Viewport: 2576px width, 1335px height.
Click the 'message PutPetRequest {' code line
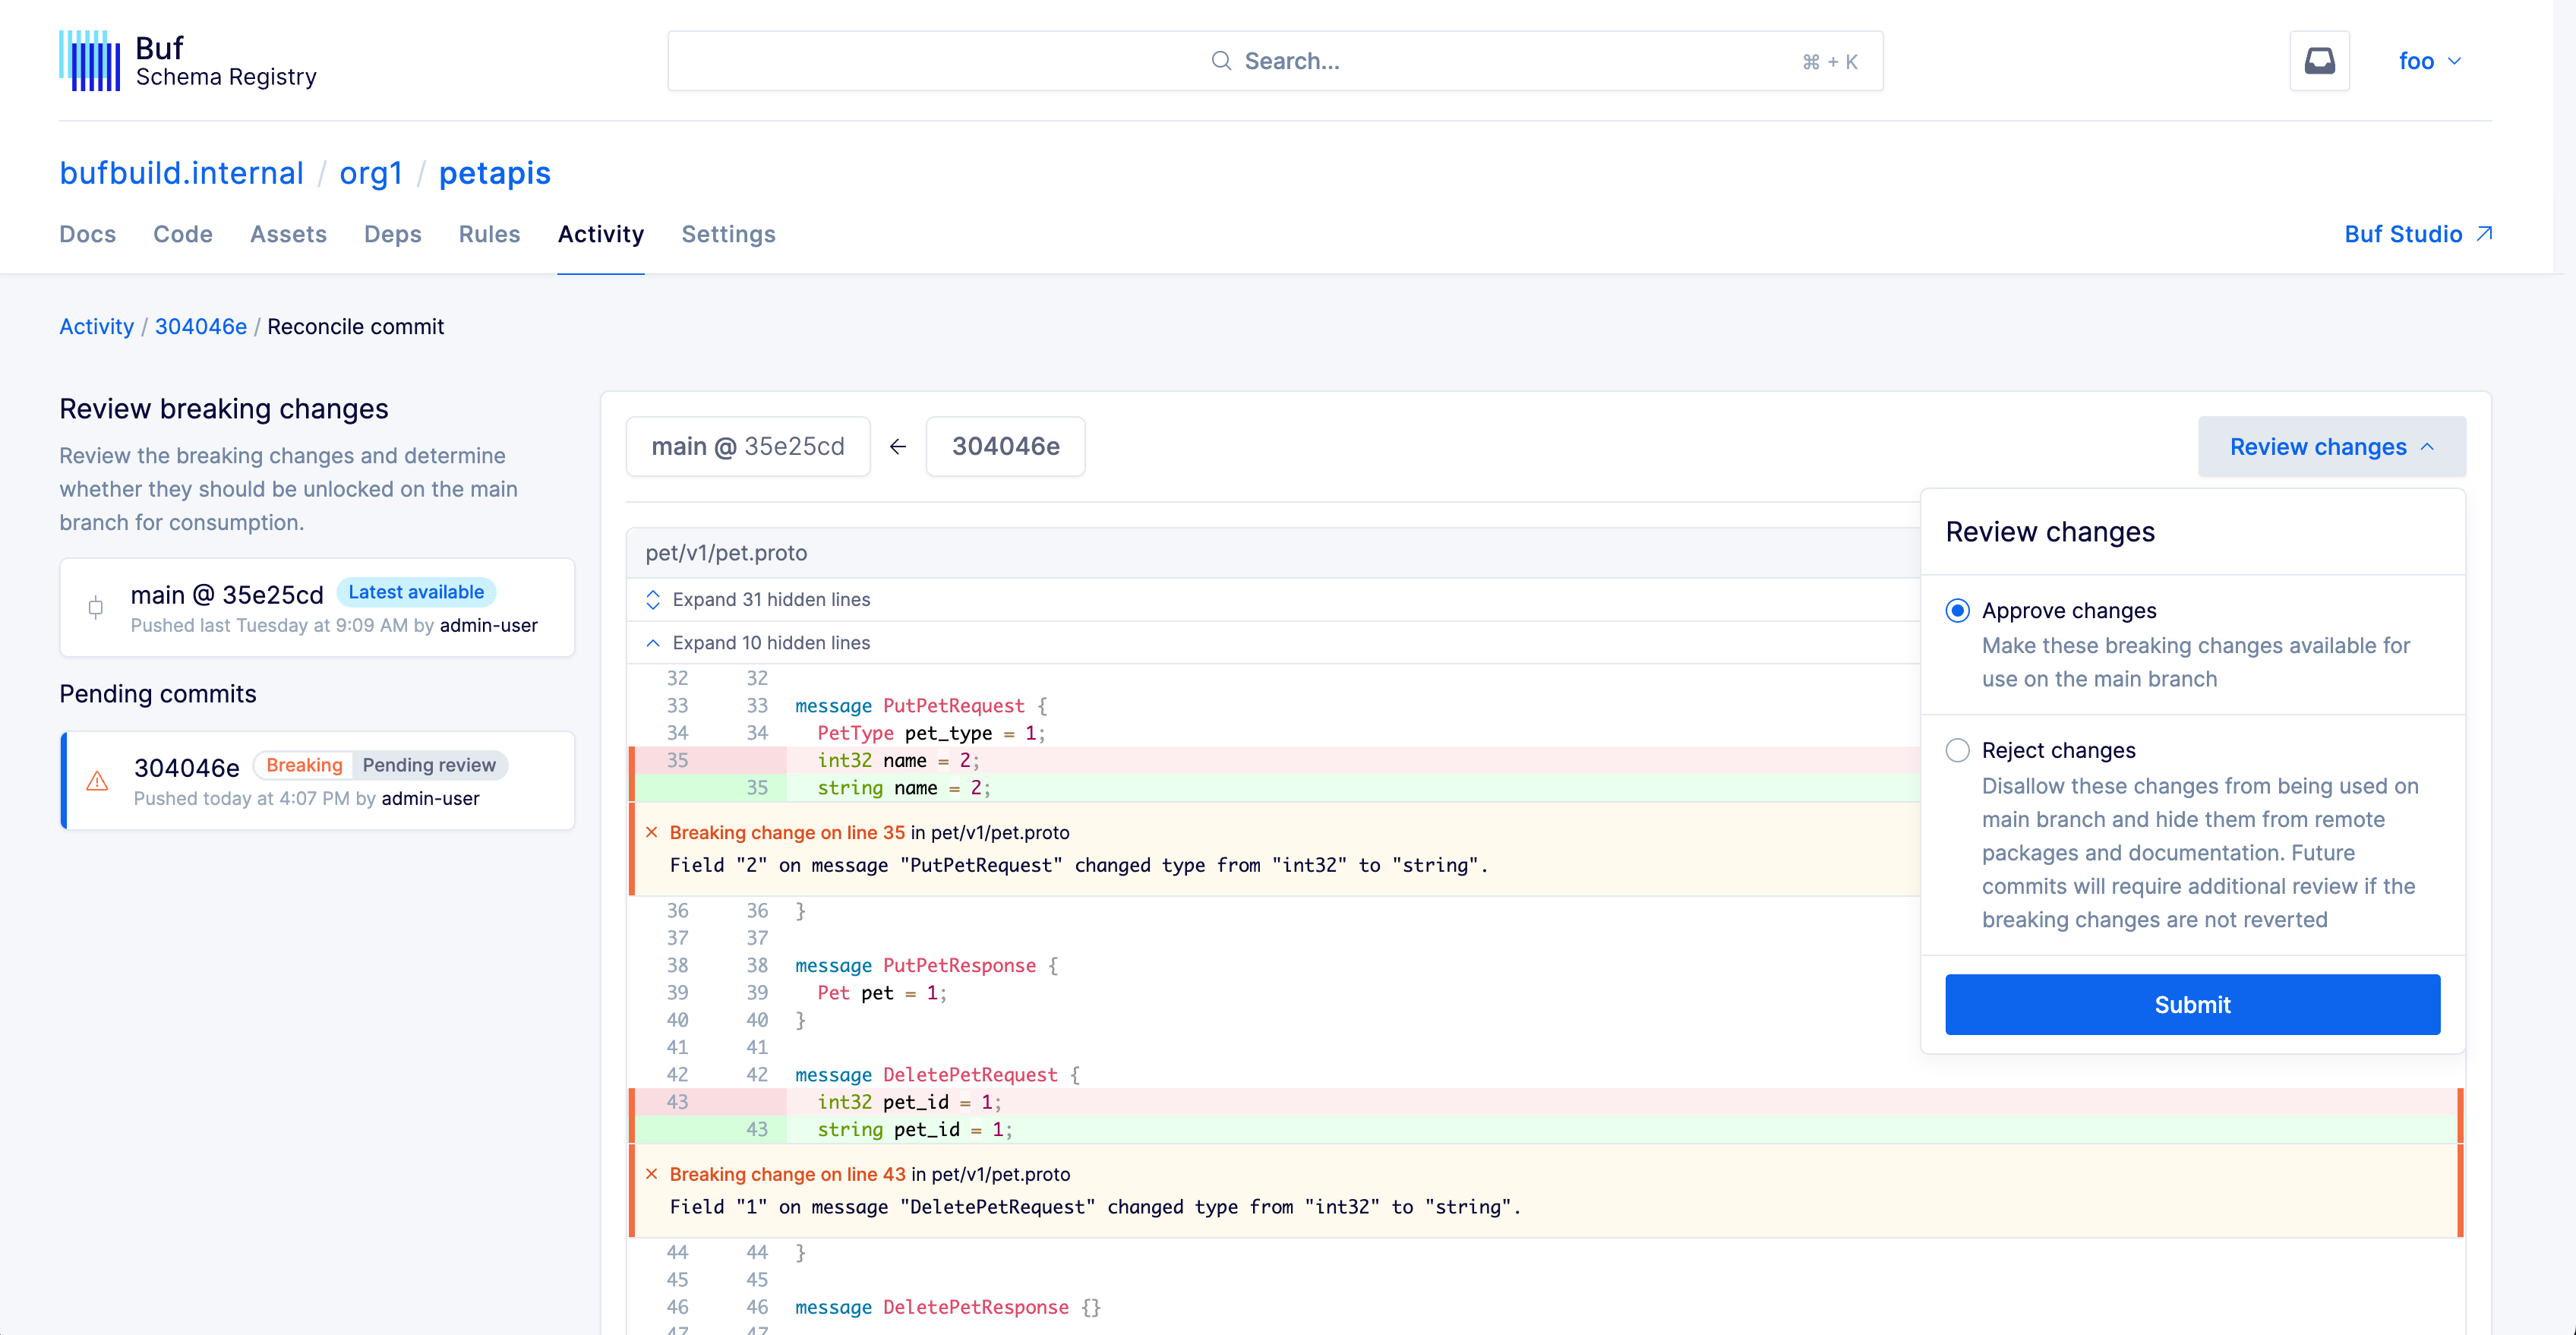[x=921, y=706]
